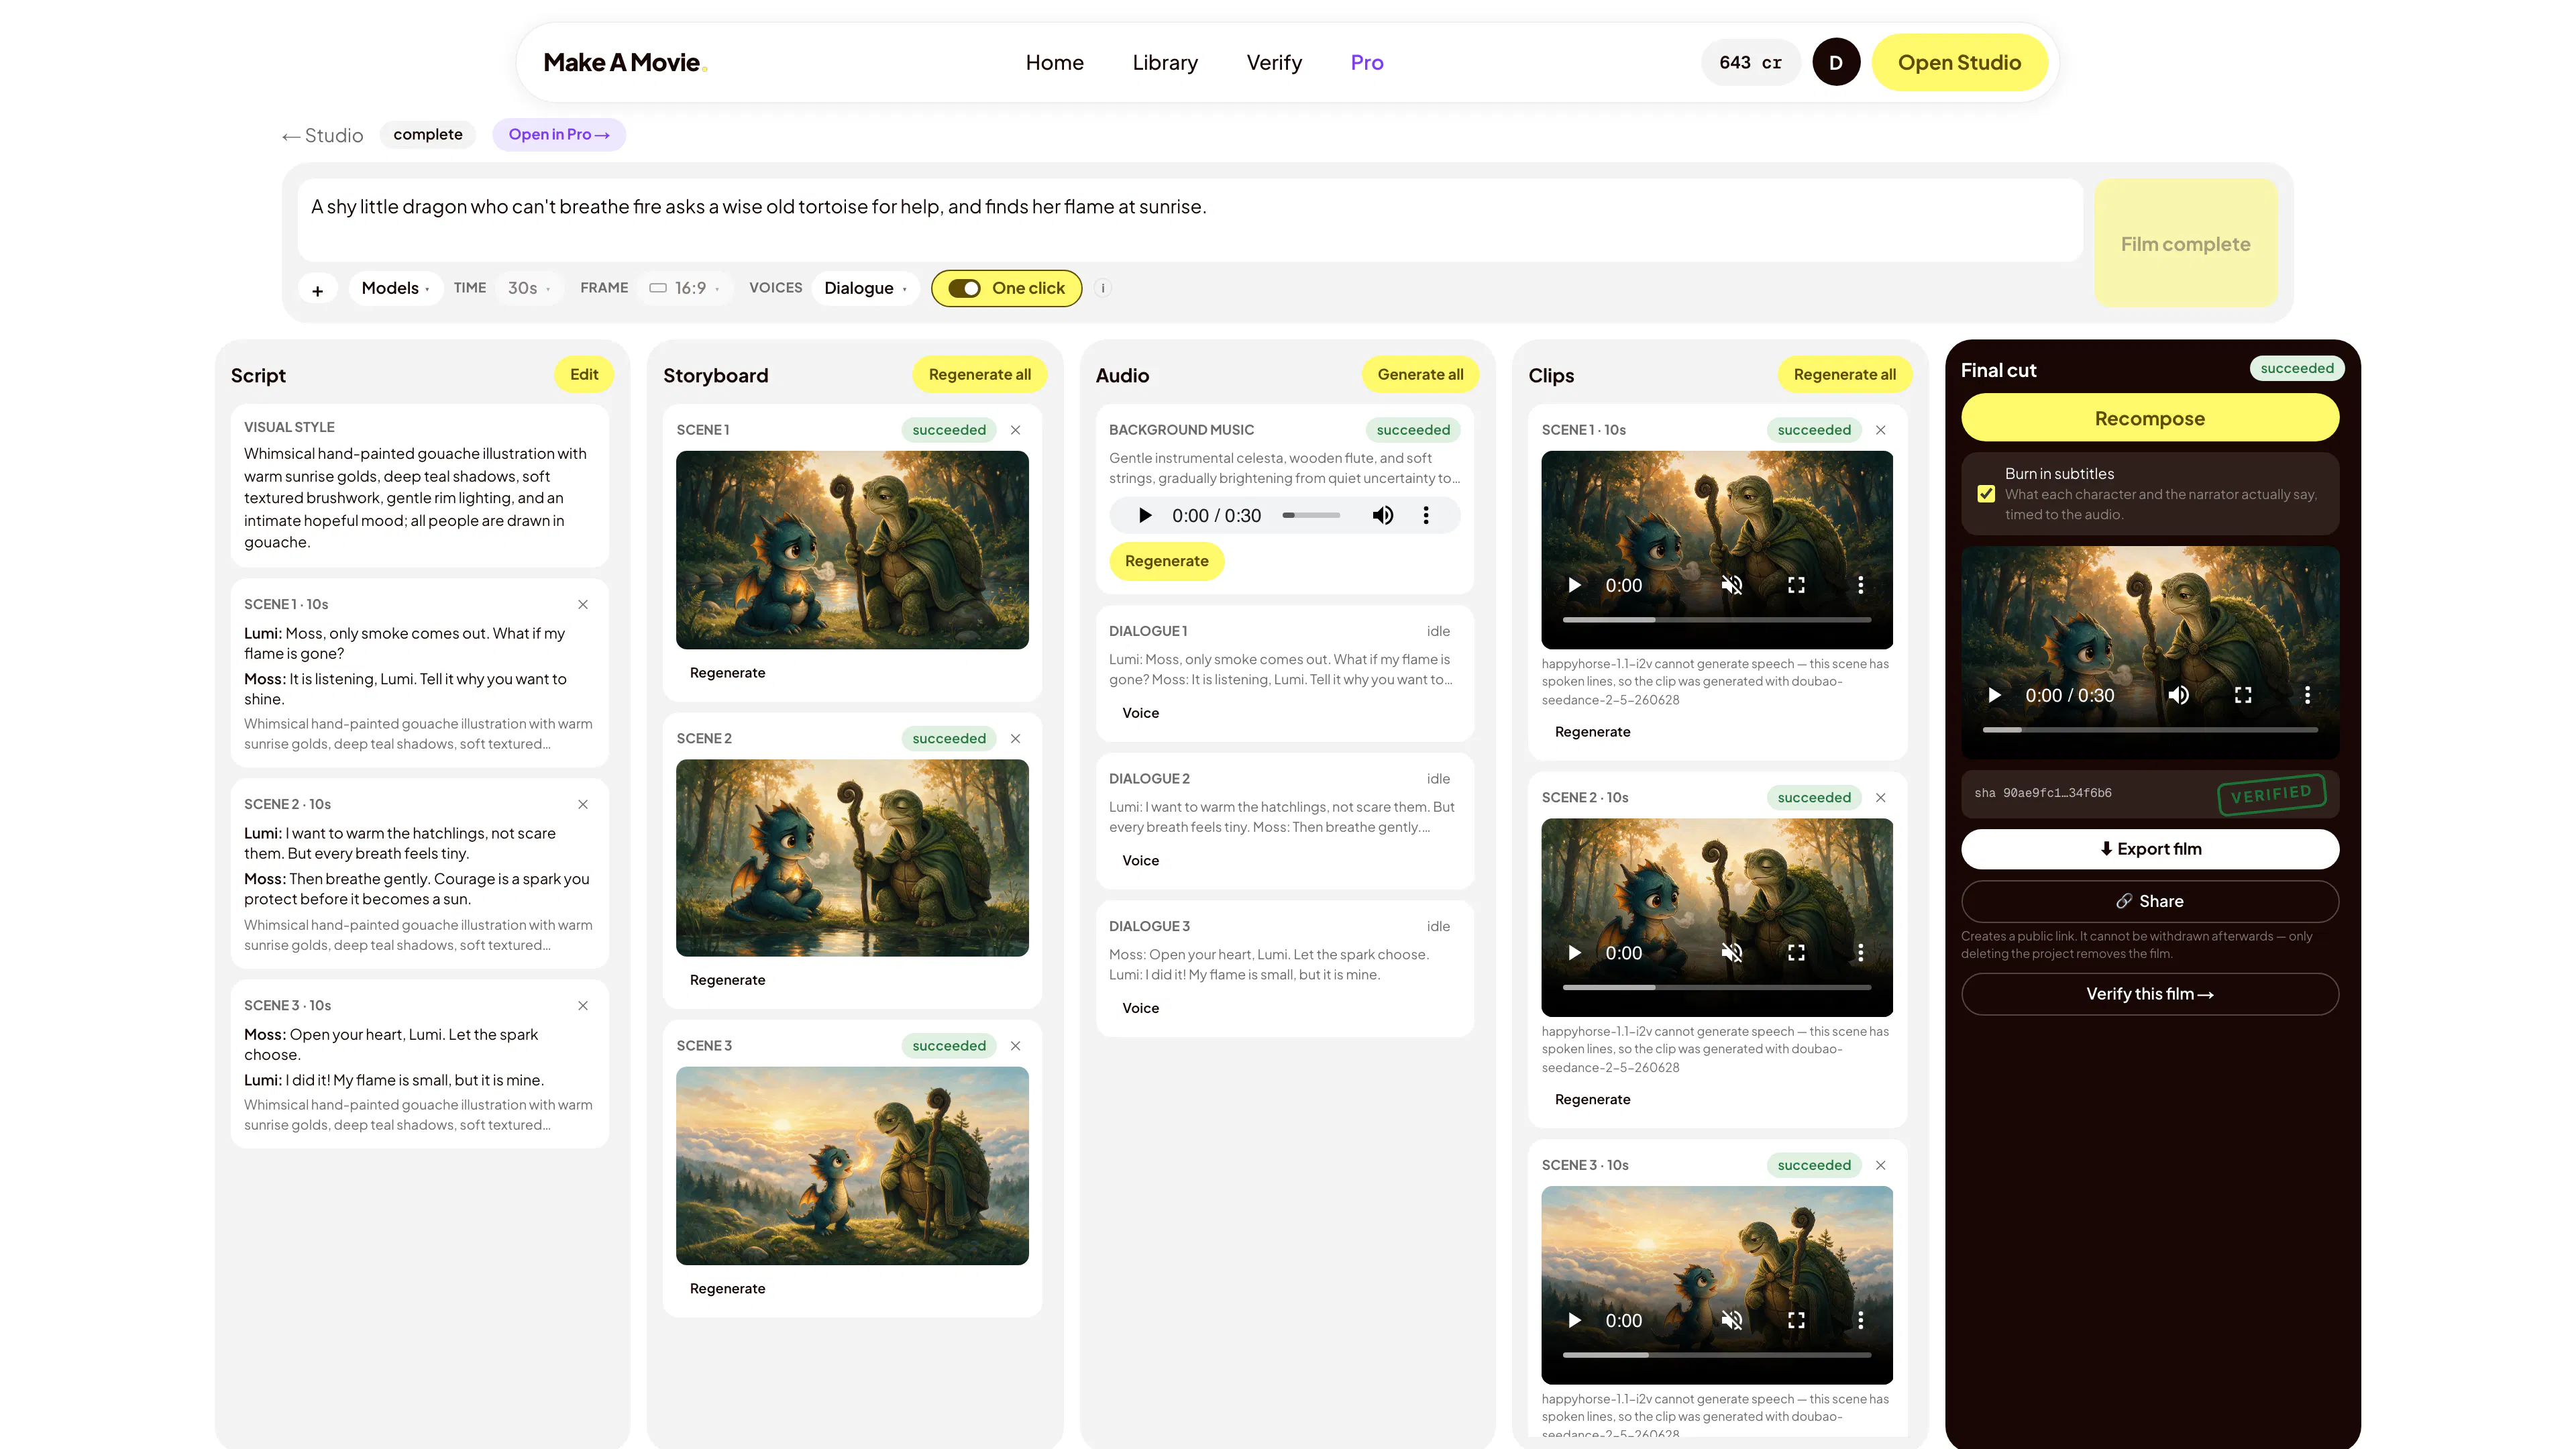Enter fullscreen on Scene 2 clip
2576x1449 pixels.
click(x=1797, y=953)
